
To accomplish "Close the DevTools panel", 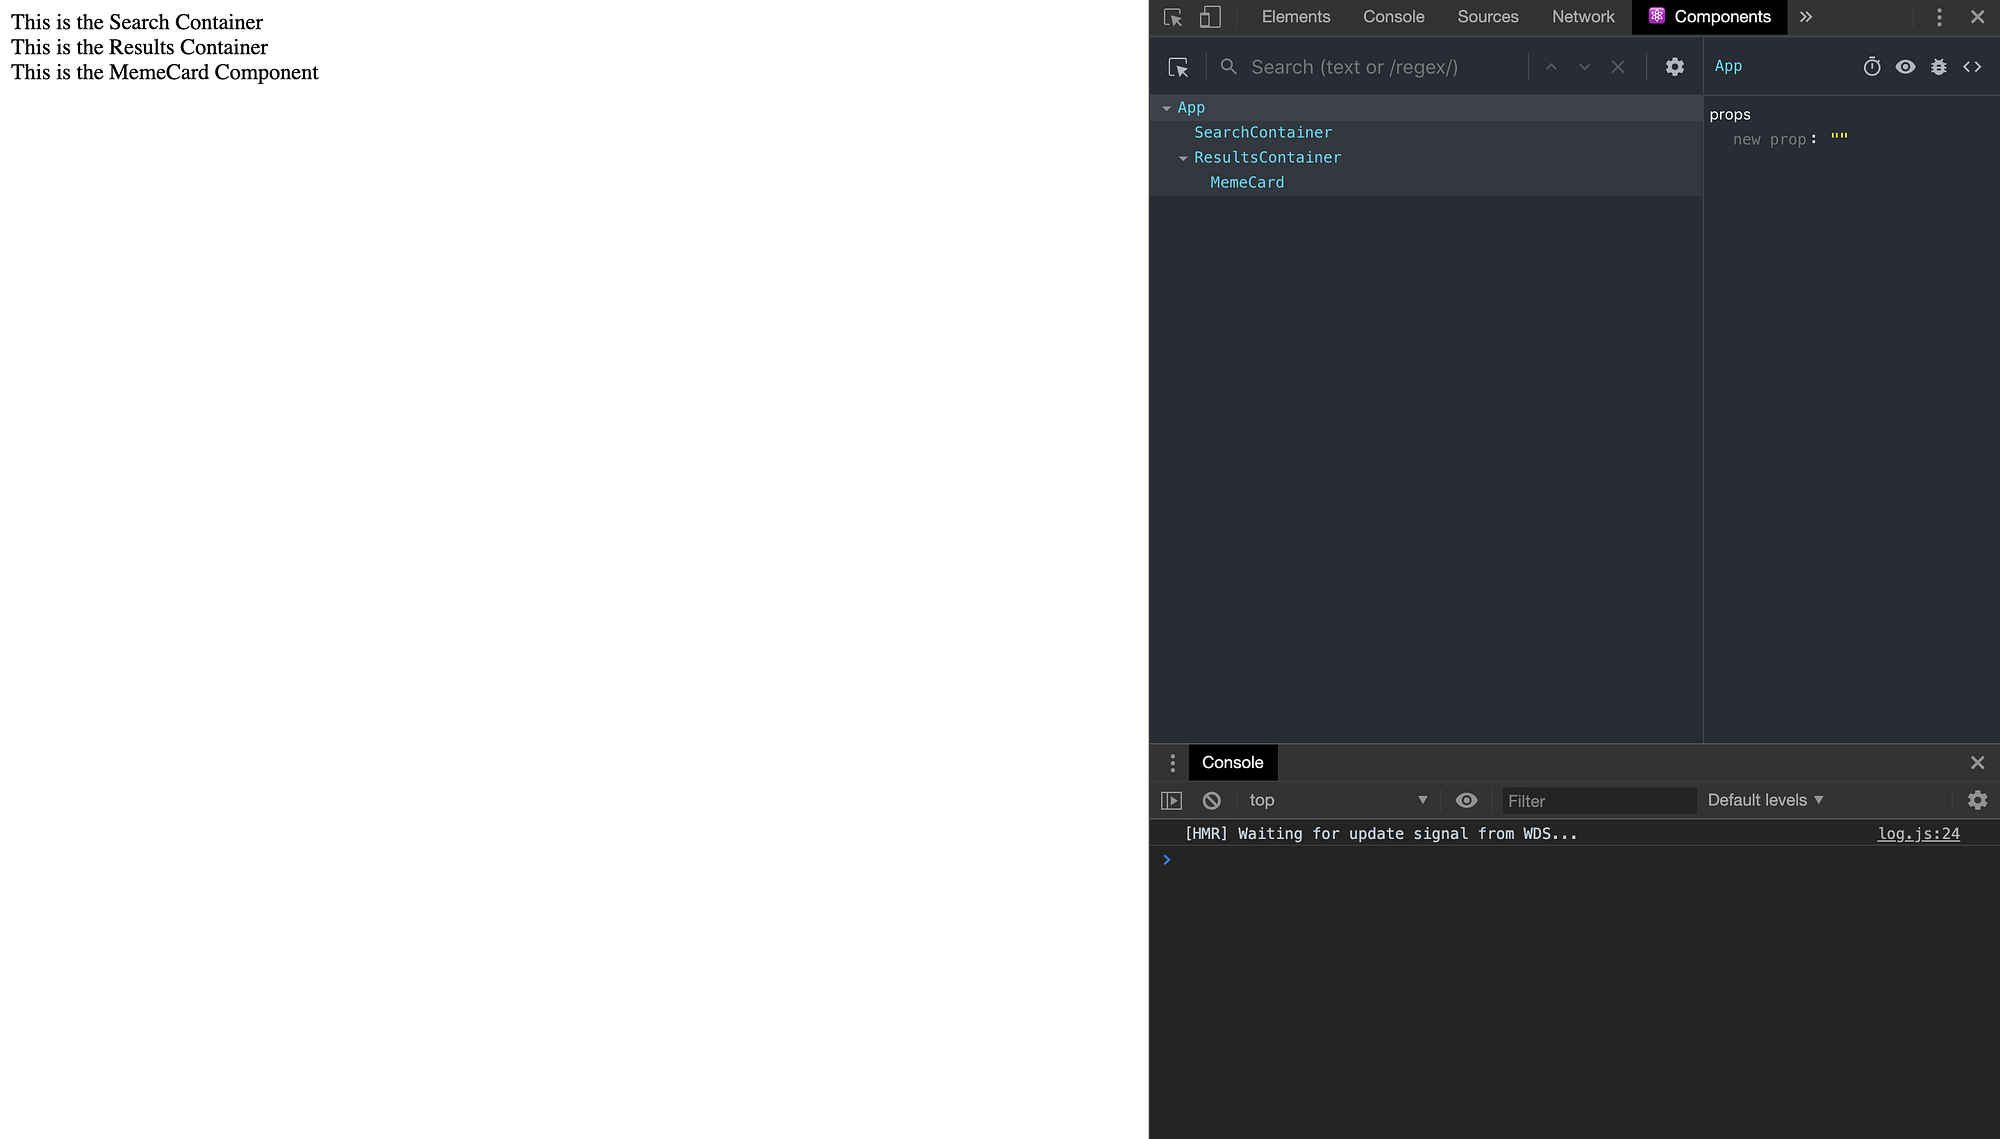I will click(1977, 17).
